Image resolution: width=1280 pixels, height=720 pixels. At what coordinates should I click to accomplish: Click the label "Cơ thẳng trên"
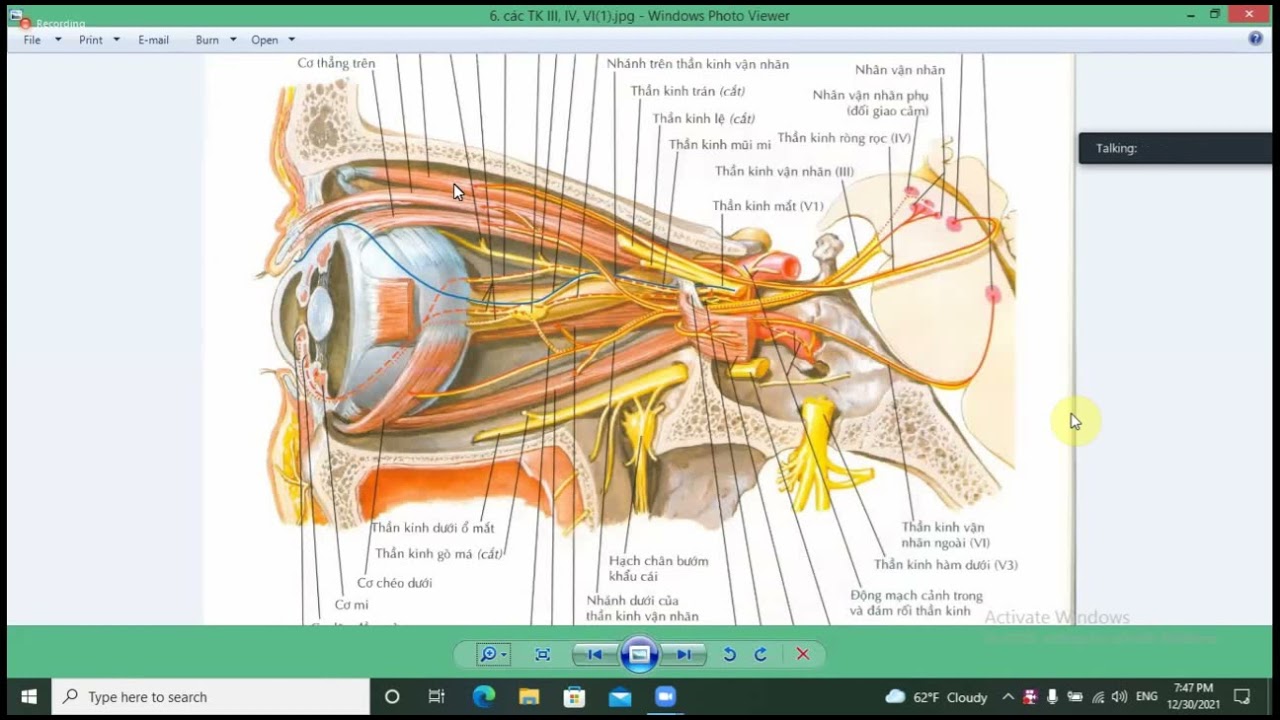click(336, 63)
